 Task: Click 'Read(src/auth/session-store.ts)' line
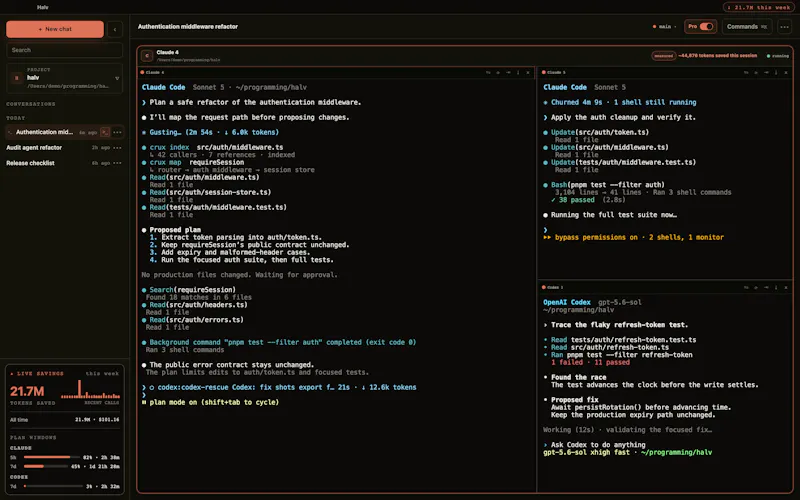click(207, 192)
